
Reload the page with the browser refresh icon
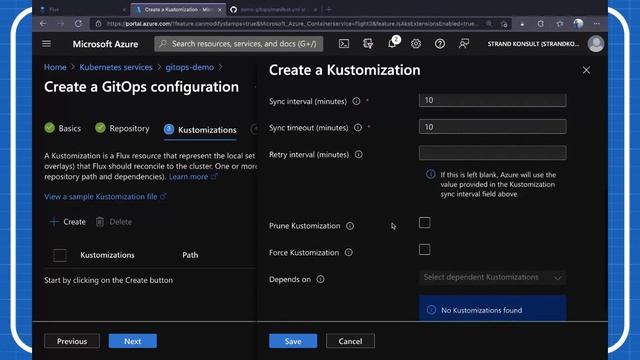click(x=78, y=24)
